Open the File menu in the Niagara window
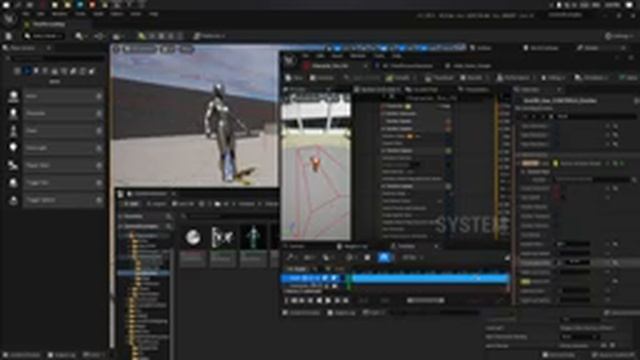The height and width of the screenshot is (360, 640). (x=305, y=55)
